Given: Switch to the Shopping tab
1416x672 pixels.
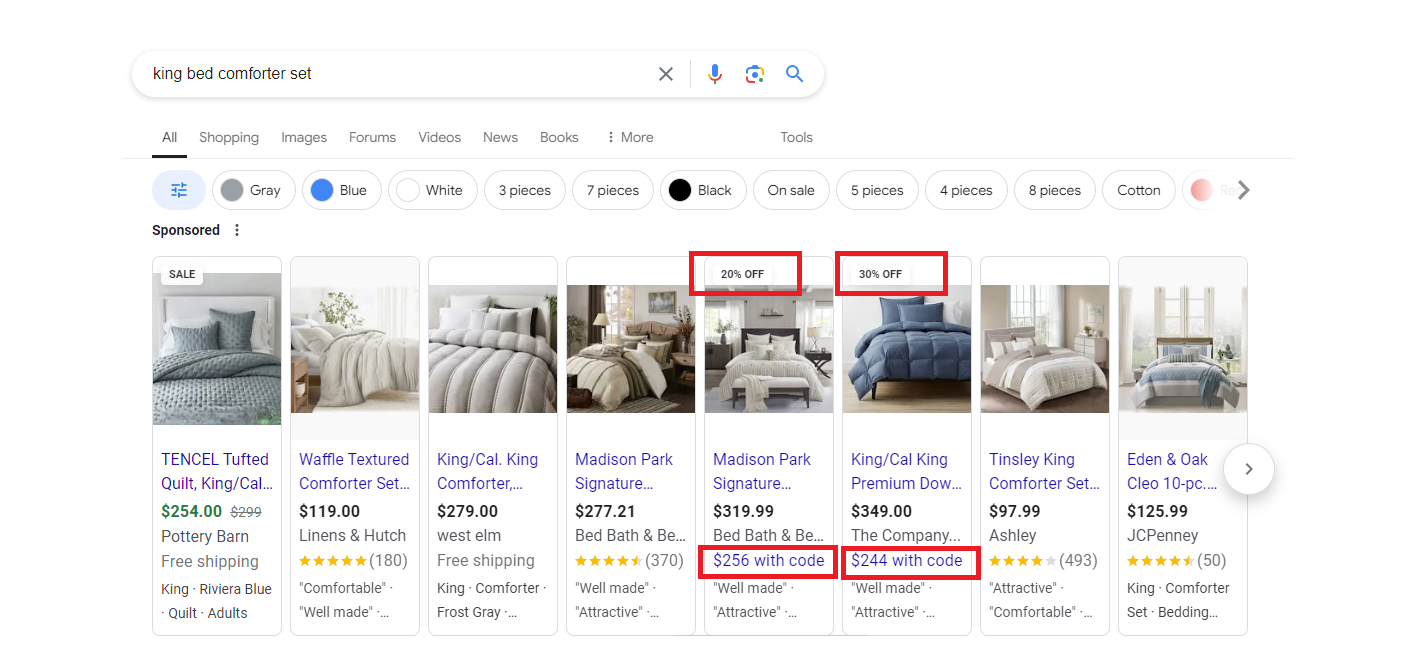Looking at the screenshot, I should [228, 137].
